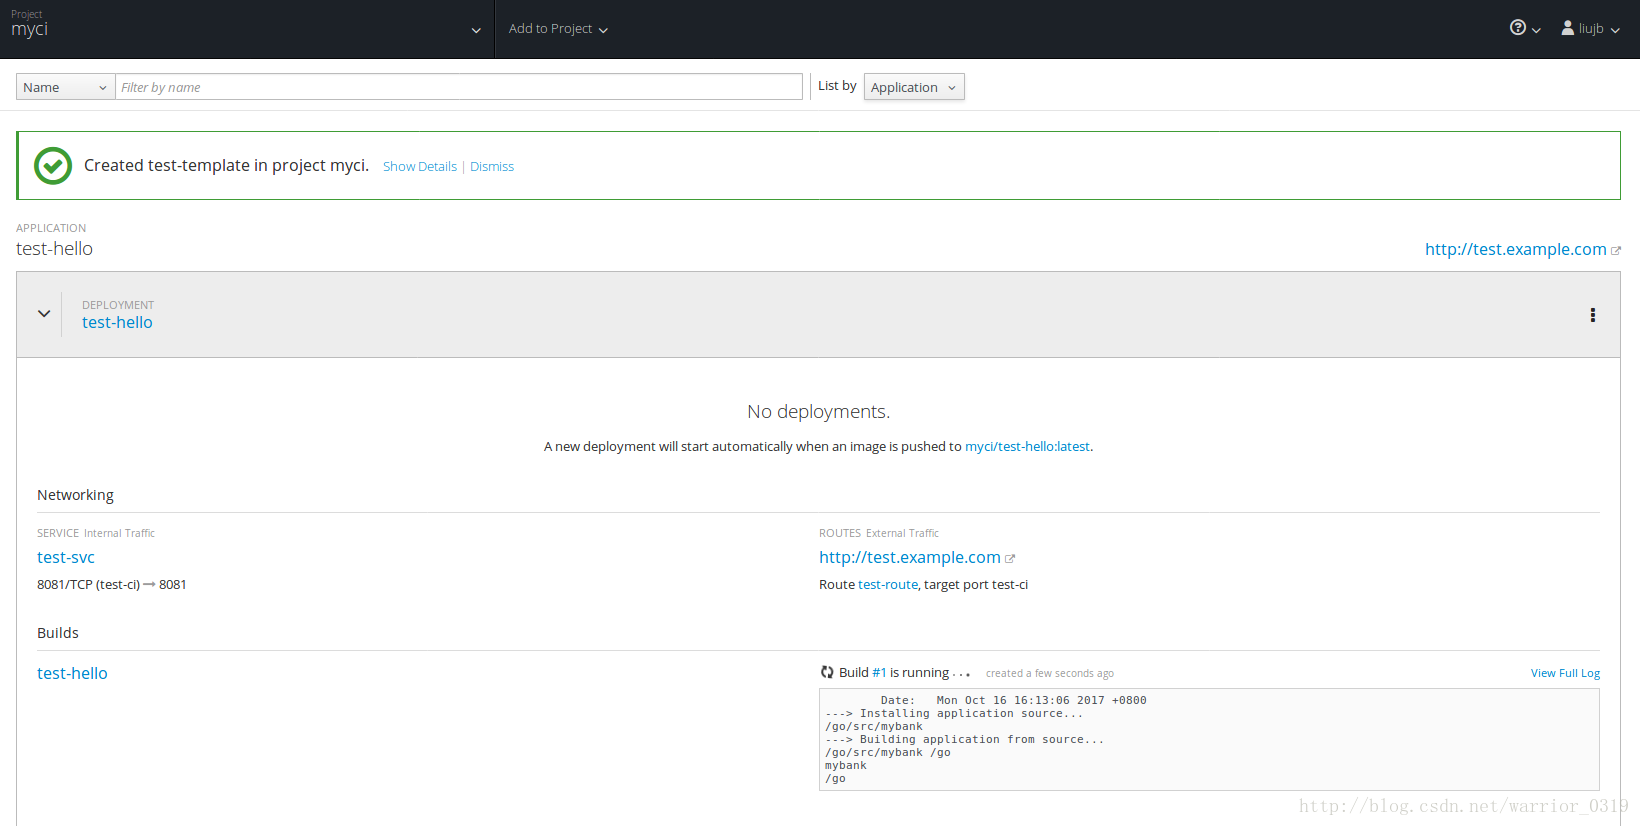Click the test-hello application heading

coord(54,249)
